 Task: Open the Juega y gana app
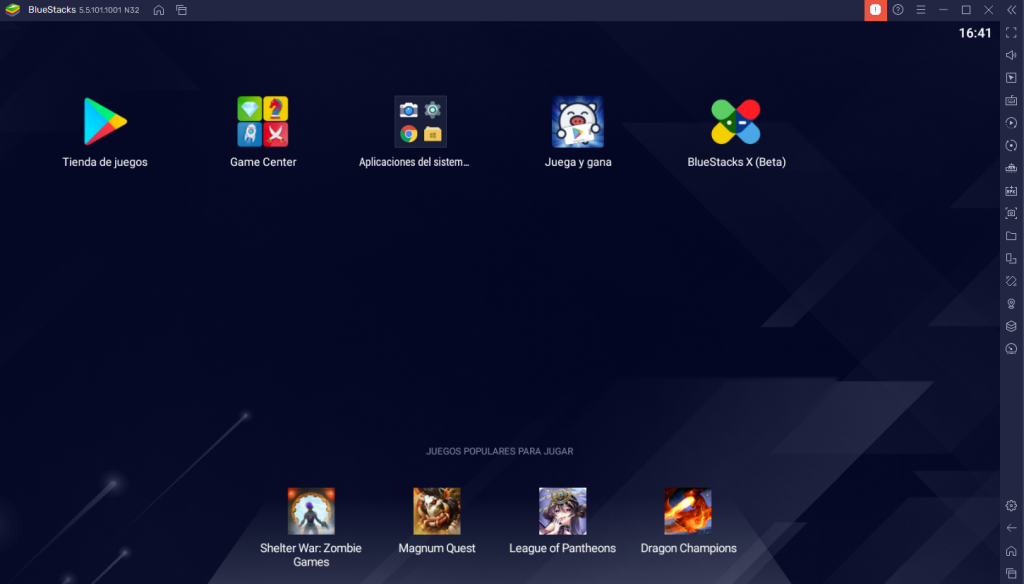pyautogui.click(x=578, y=122)
